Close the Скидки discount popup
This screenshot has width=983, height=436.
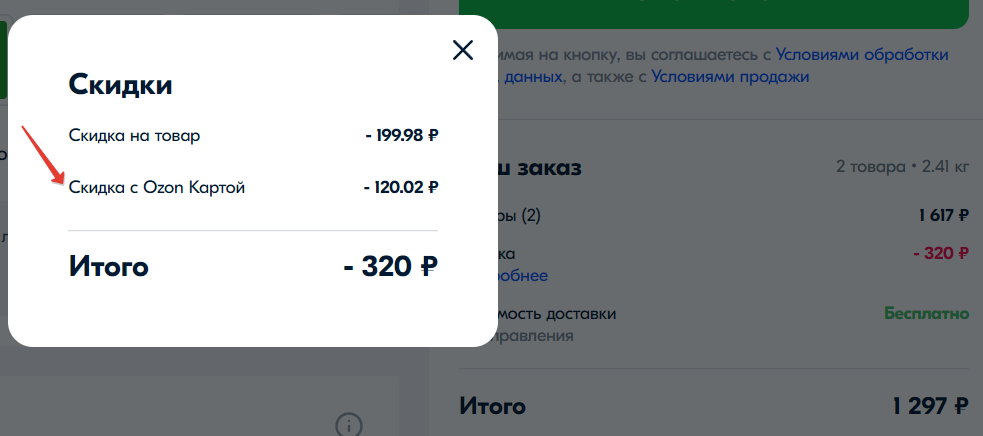click(x=462, y=50)
